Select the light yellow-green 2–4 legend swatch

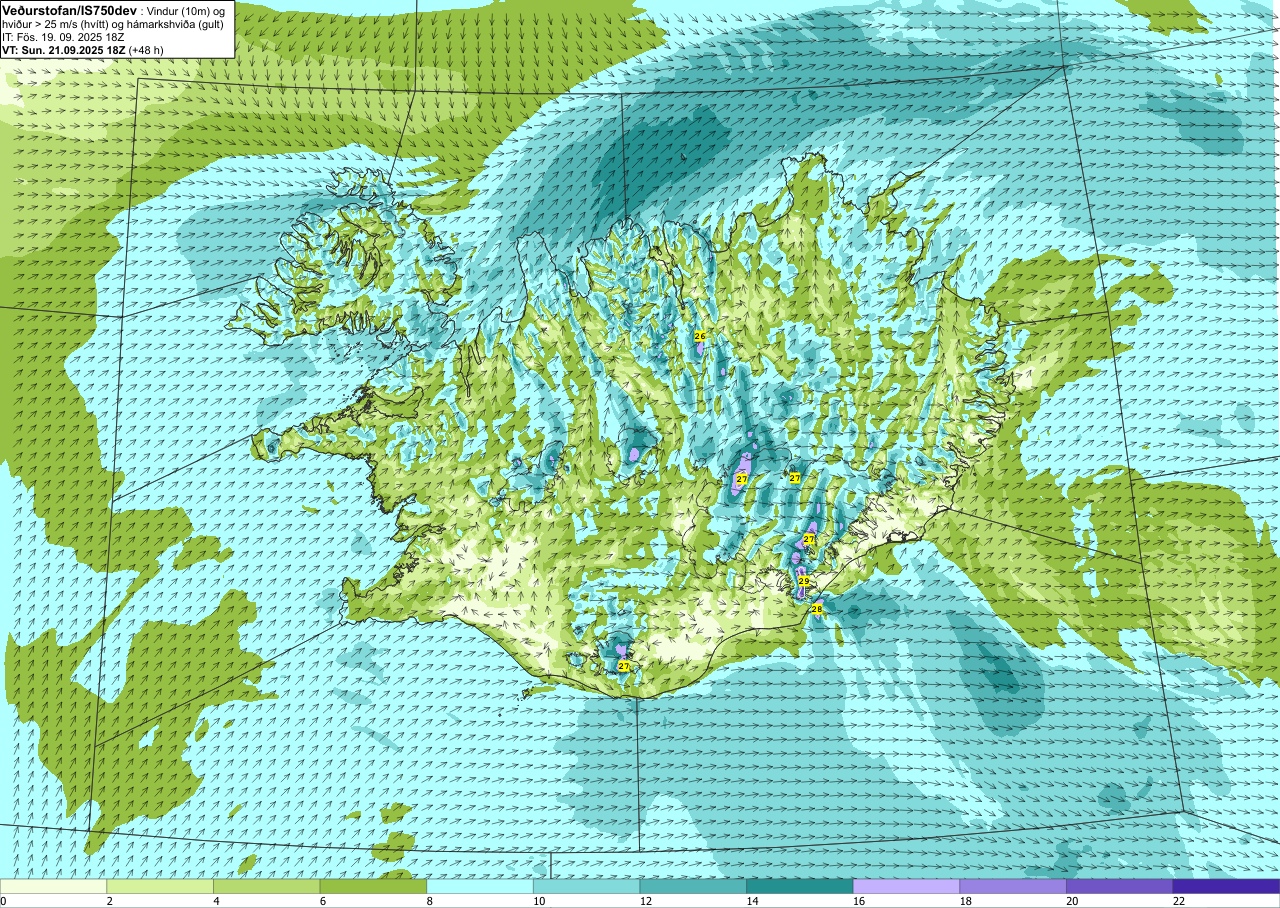pos(160,886)
